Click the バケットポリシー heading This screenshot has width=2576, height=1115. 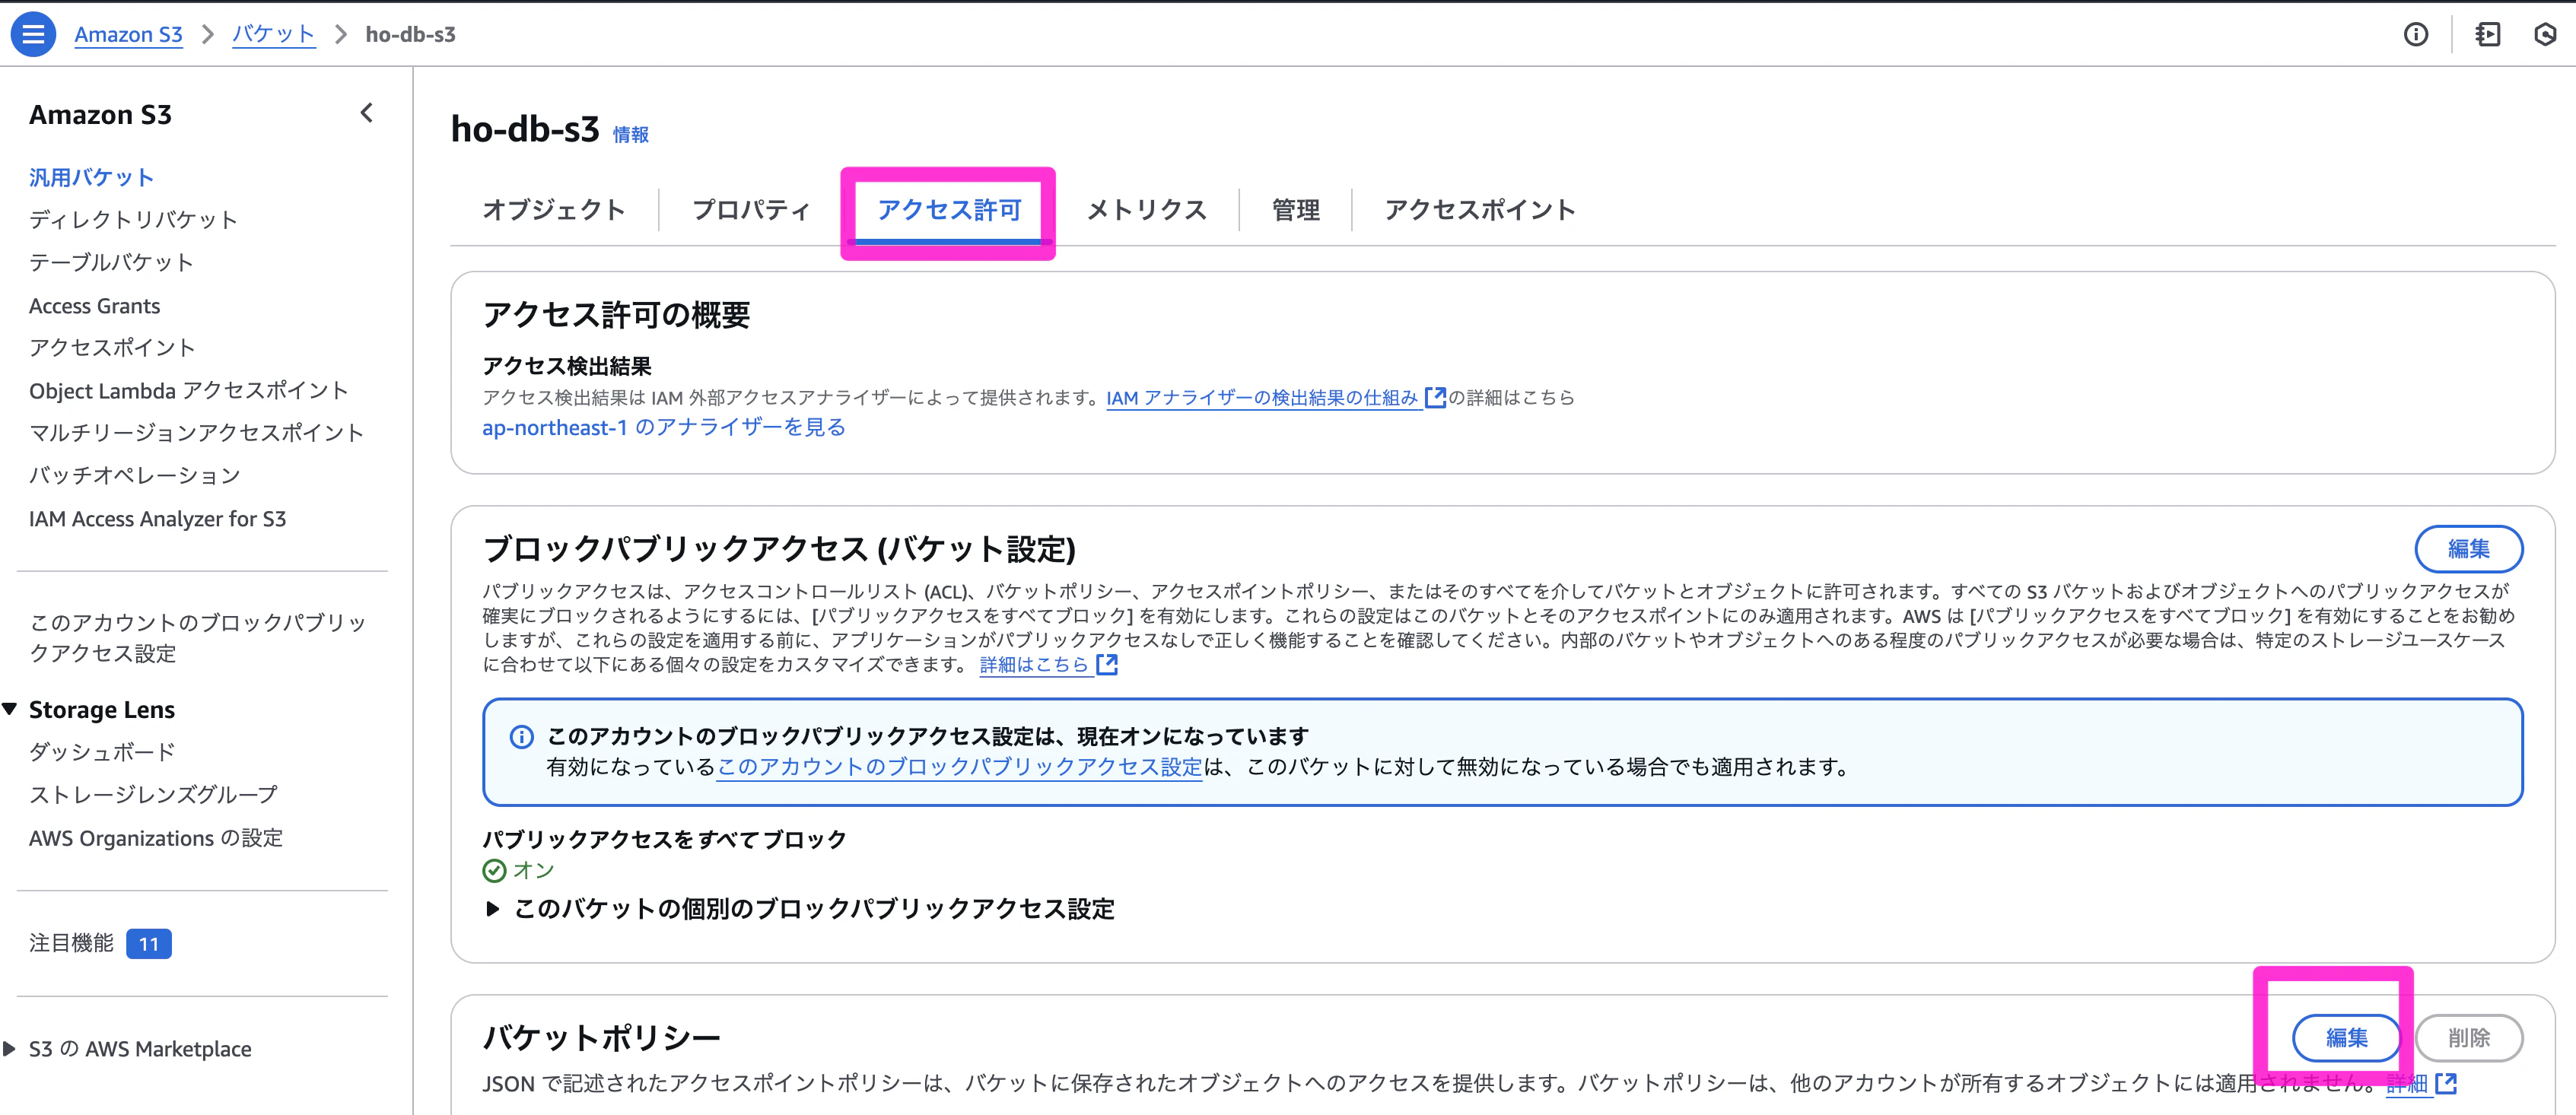[x=601, y=1038]
